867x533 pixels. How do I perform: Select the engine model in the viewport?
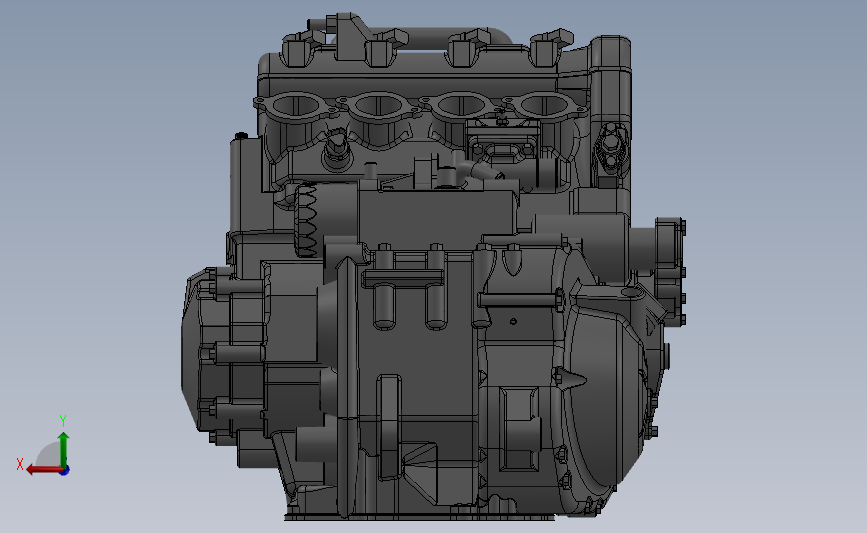433,268
